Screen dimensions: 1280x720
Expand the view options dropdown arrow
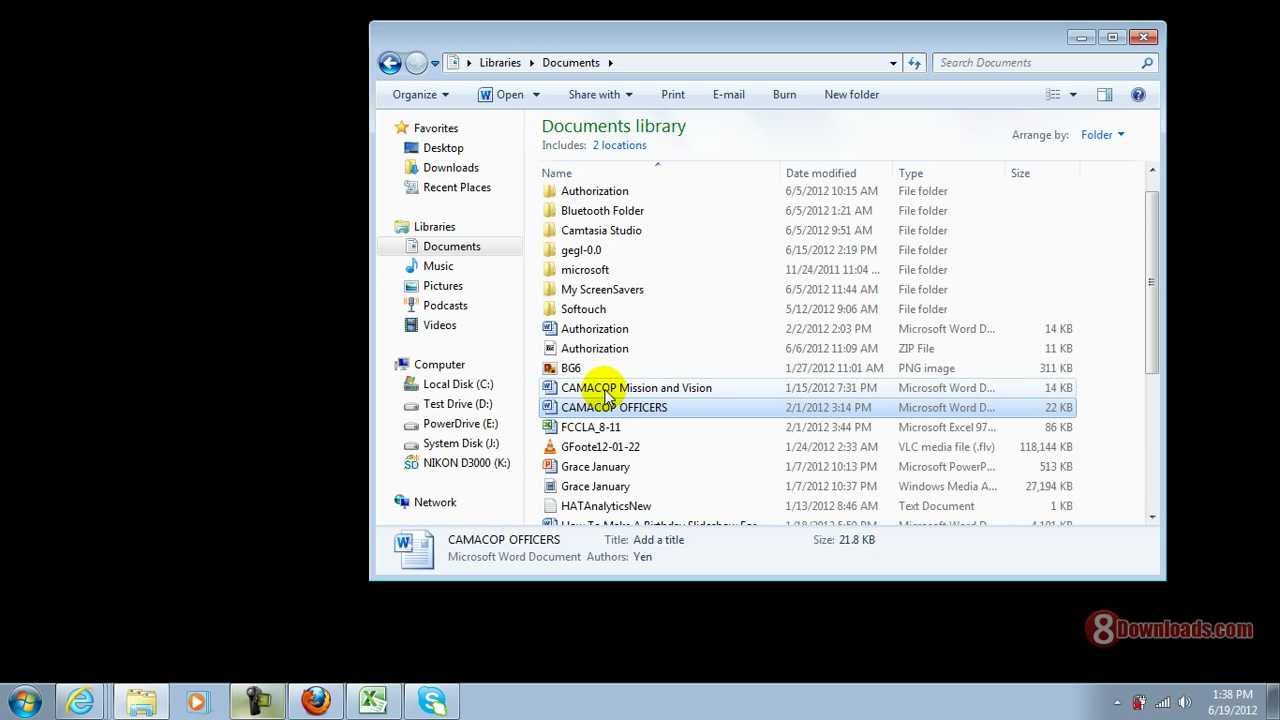click(1073, 95)
